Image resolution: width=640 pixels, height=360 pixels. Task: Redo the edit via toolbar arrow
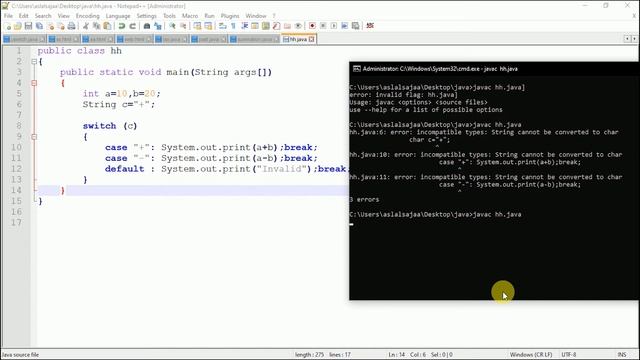point(132,26)
